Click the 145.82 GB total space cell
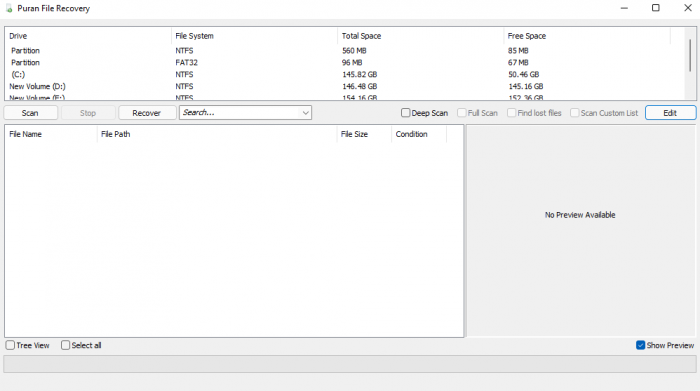700x391 pixels. tap(360, 75)
